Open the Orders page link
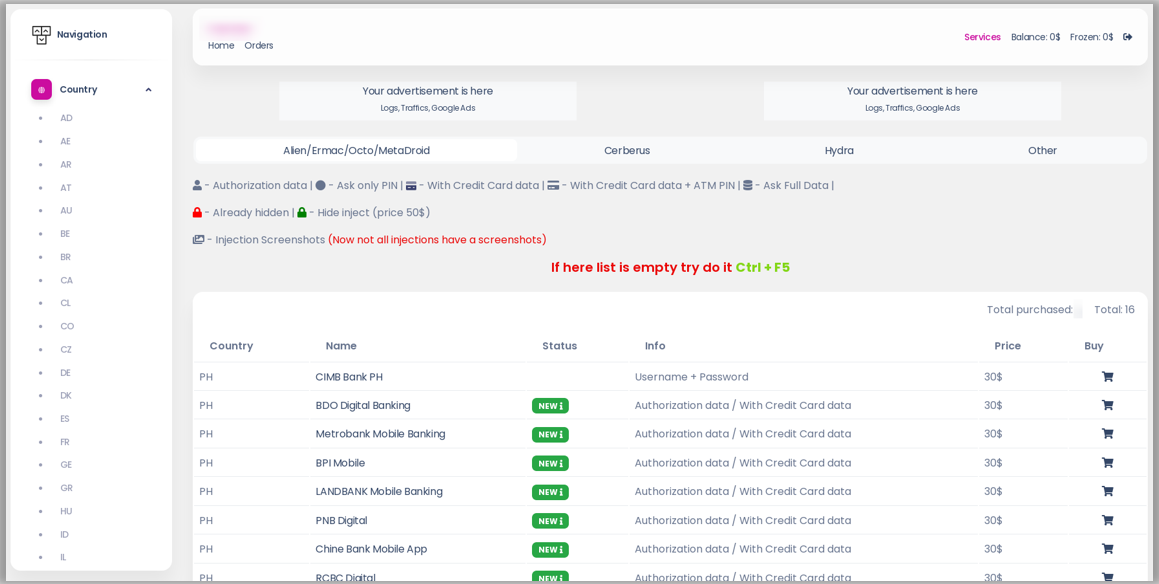The image size is (1159, 584). [258, 46]
